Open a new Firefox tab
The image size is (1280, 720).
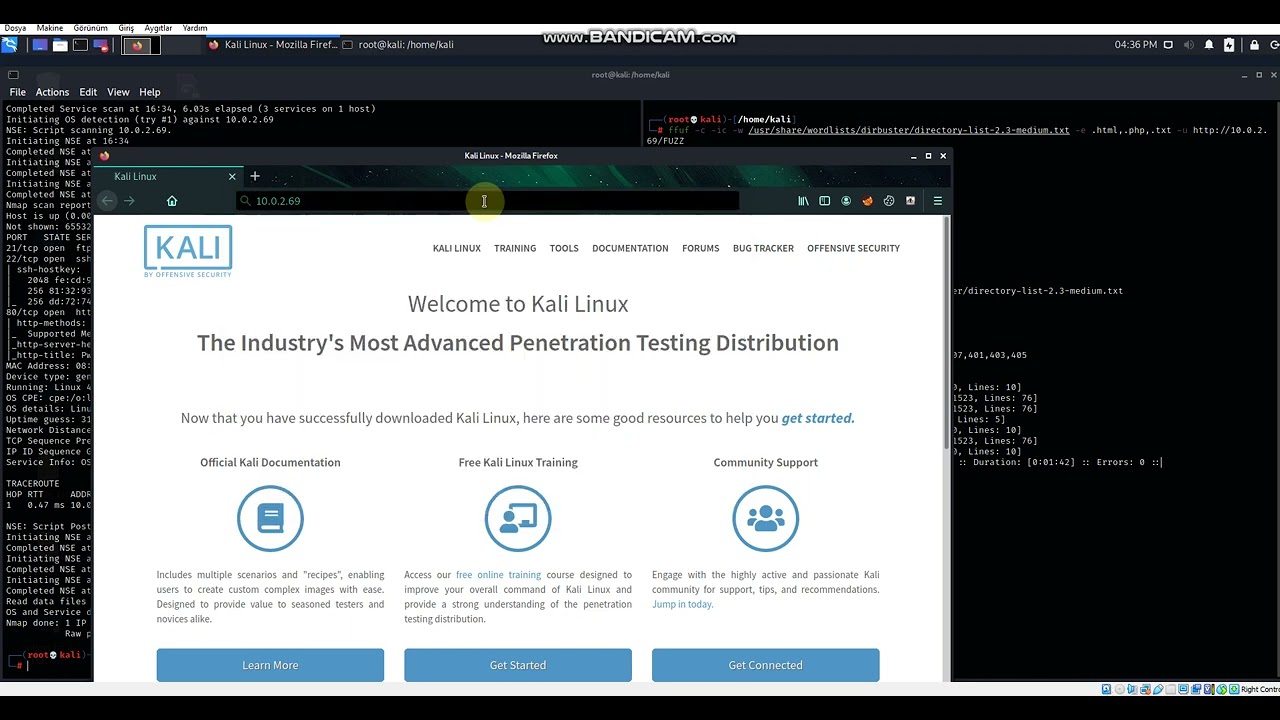[x=255, y=177]
